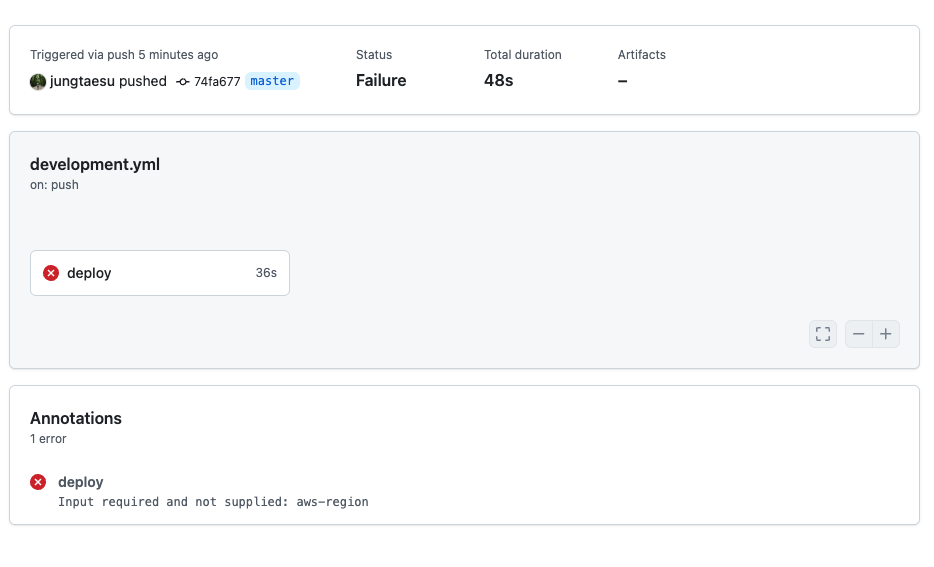Zoom out the workflow graph
Image resolution: width=934 pixels, height=567 pixels.
click(x=858, y=334)
